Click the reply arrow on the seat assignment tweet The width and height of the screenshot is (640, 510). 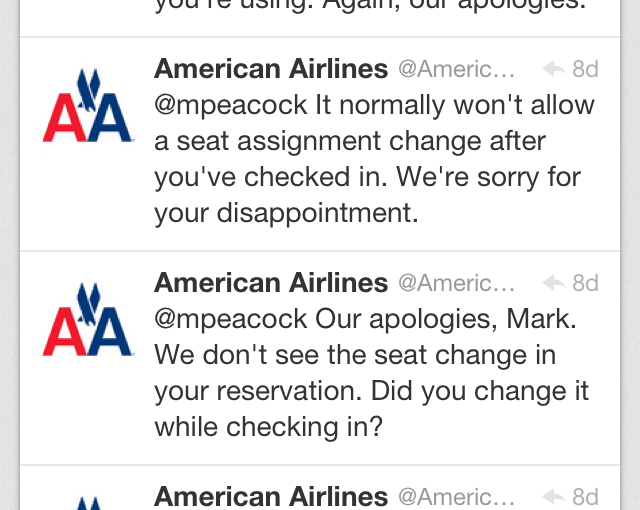click(x=553, y=69)
